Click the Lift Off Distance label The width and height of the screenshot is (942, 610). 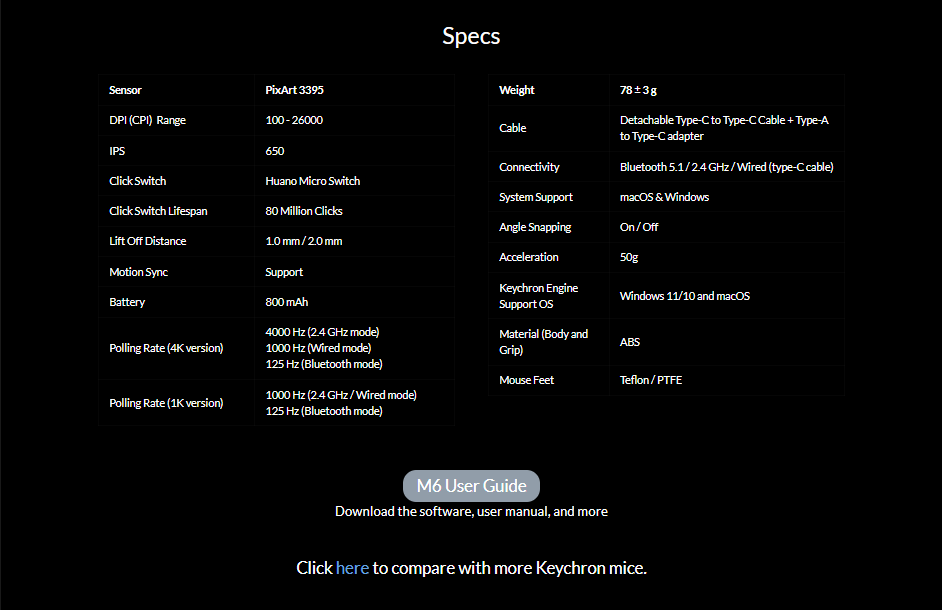click(x=147, y=241)
